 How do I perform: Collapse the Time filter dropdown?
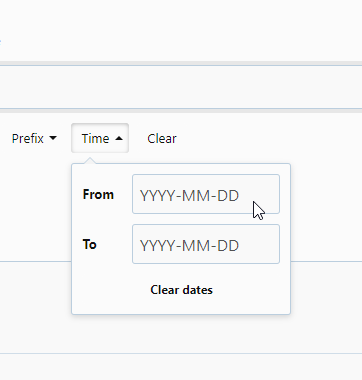click(100, 138)
